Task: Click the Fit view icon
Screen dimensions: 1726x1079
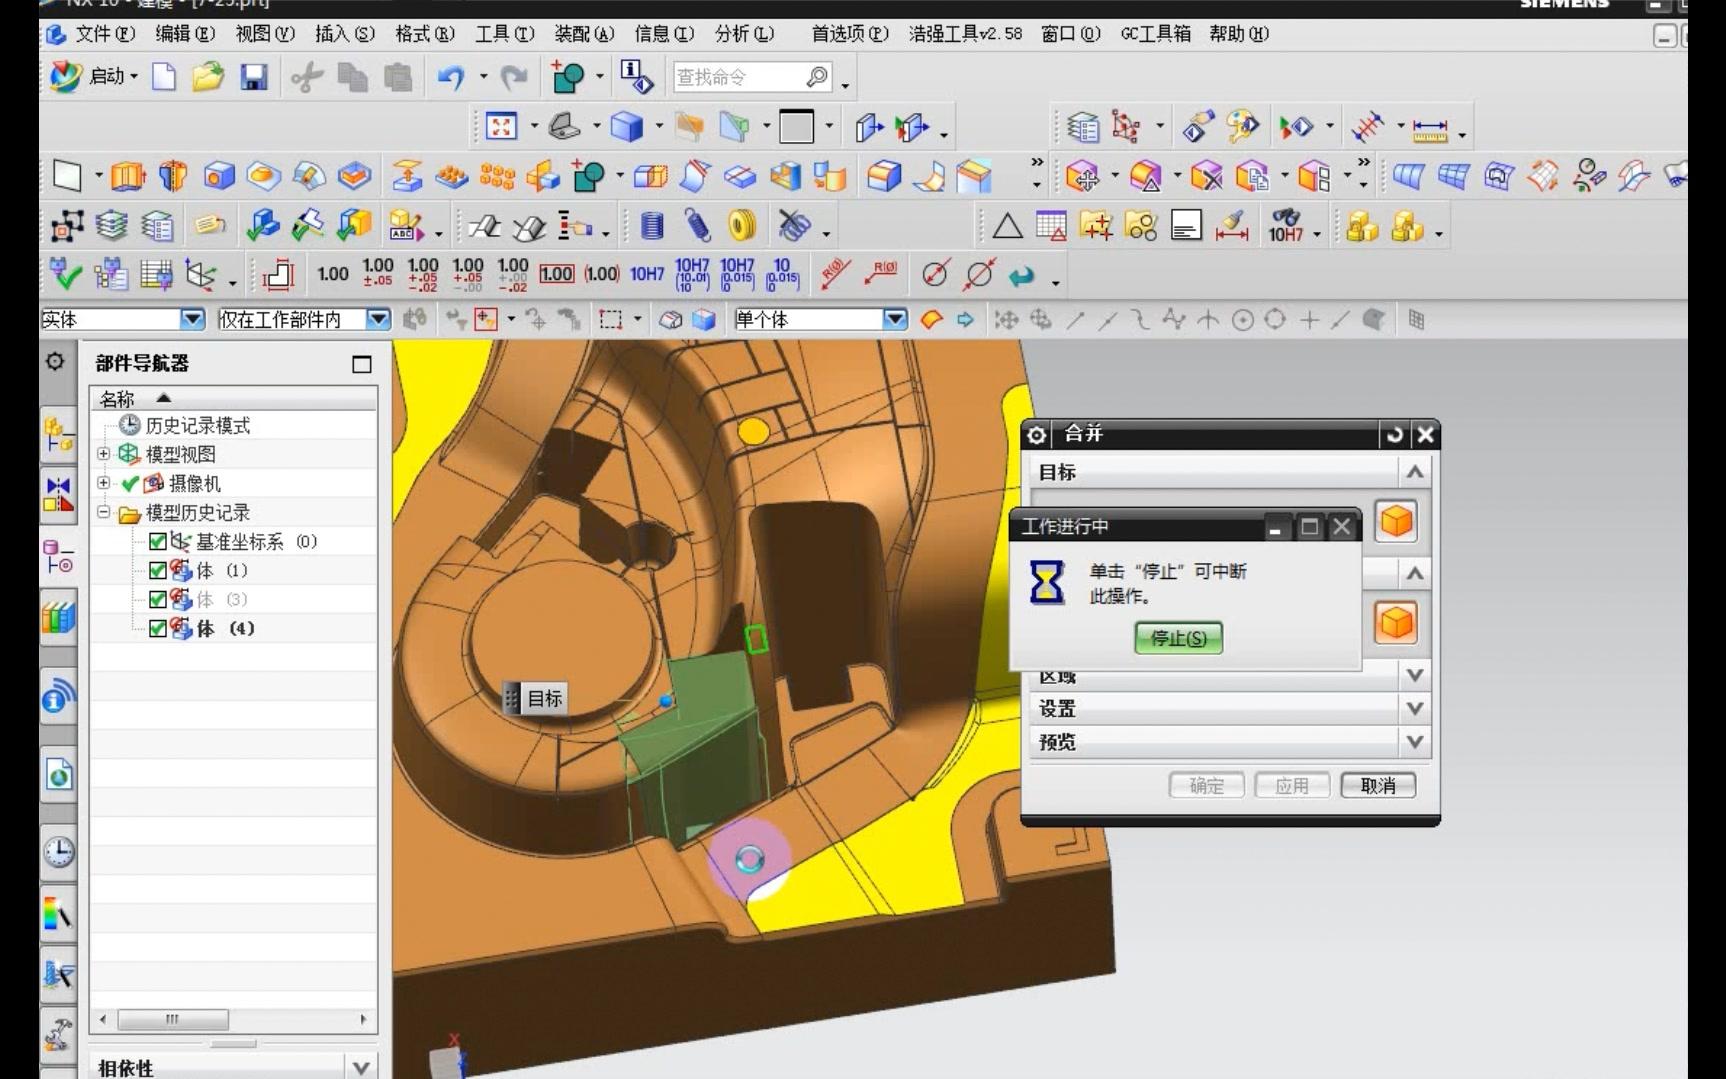Action: 501,127
